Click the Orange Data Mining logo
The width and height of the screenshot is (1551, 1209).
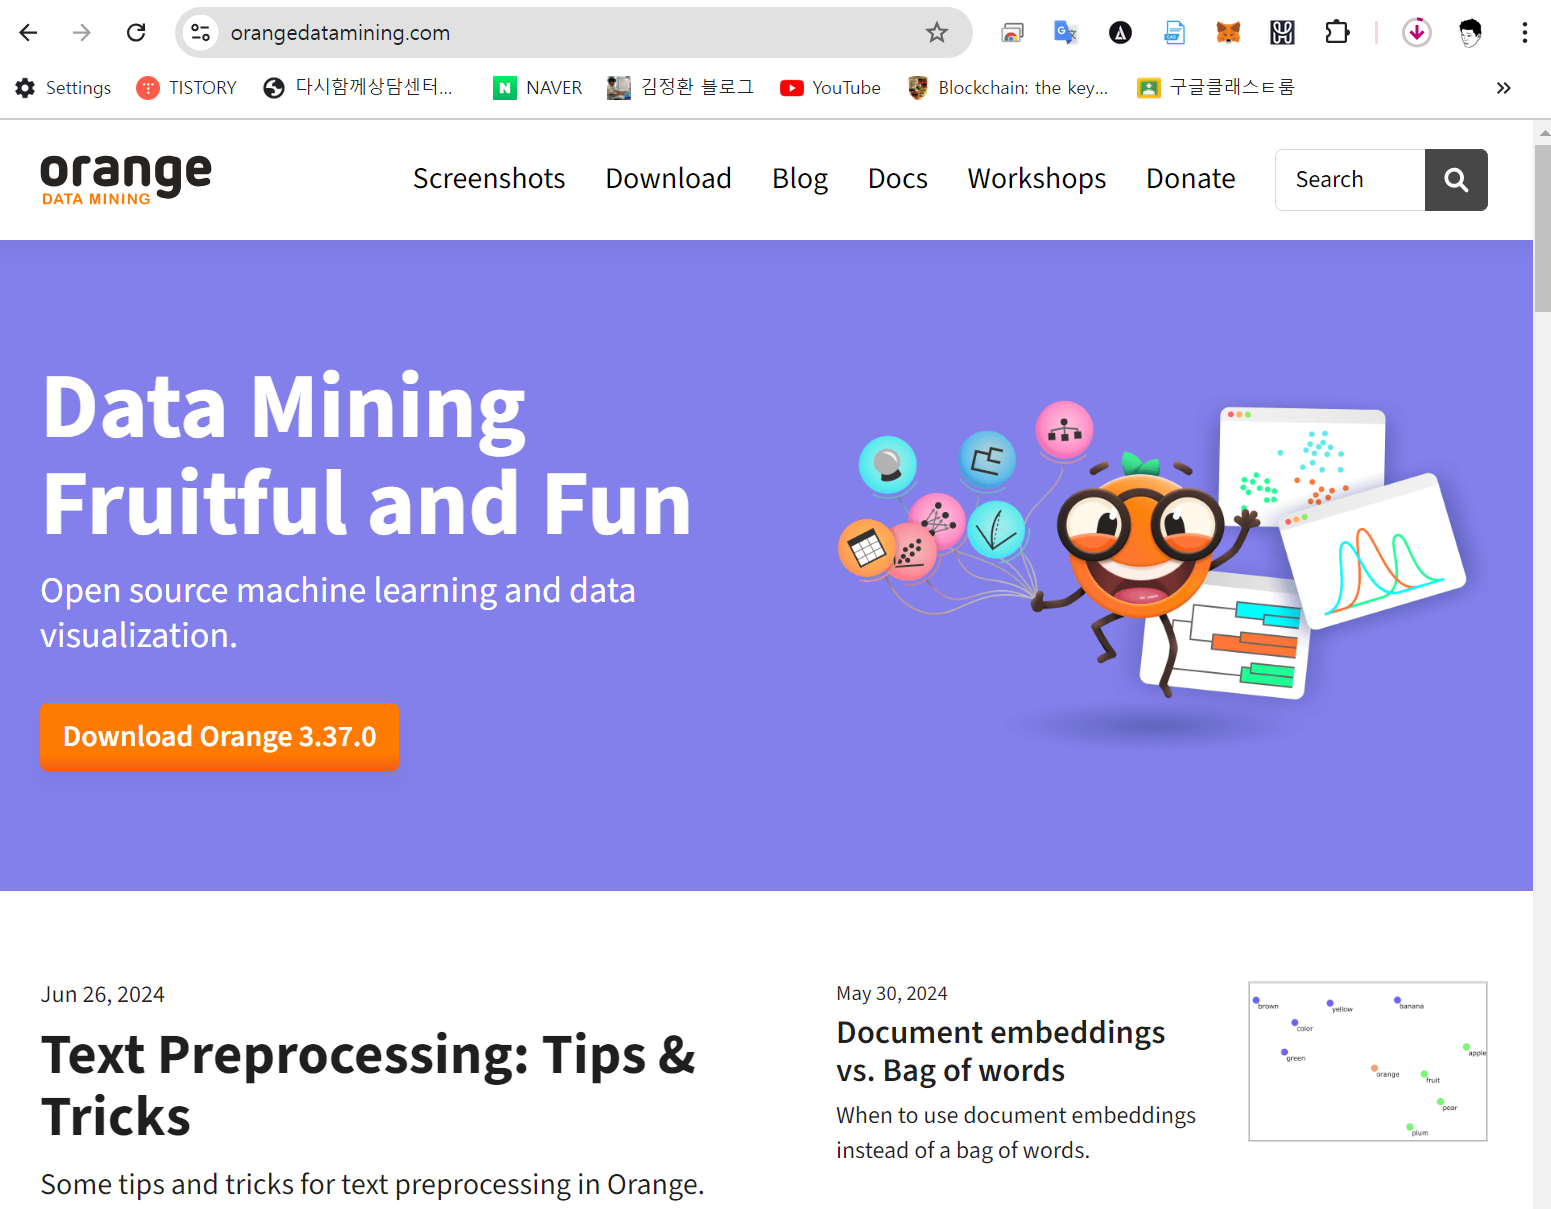click(x=126, y=179)
